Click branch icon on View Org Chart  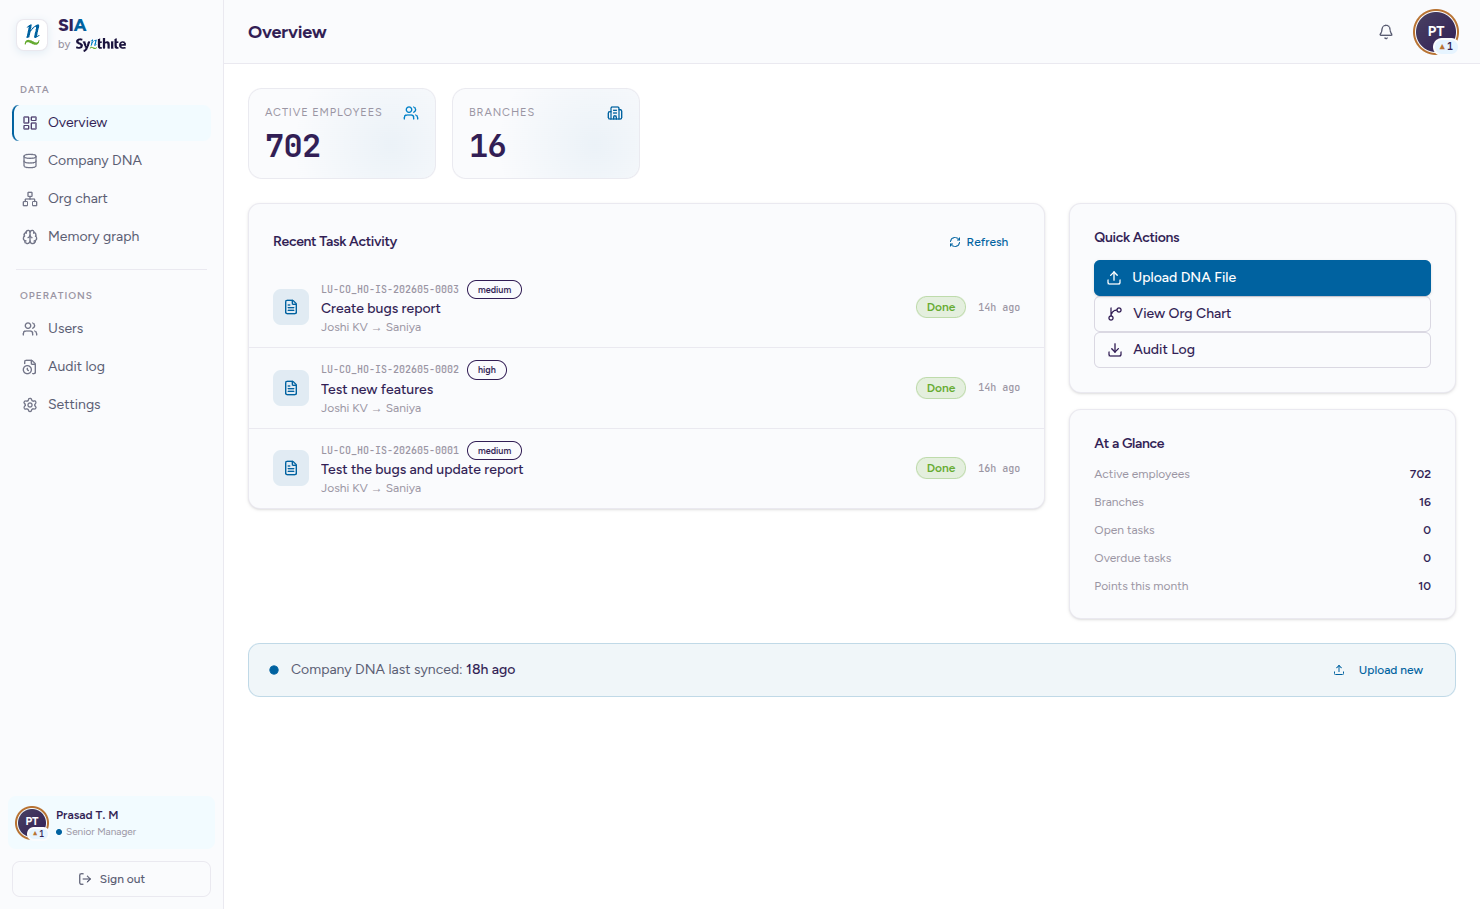[1115, 314]
